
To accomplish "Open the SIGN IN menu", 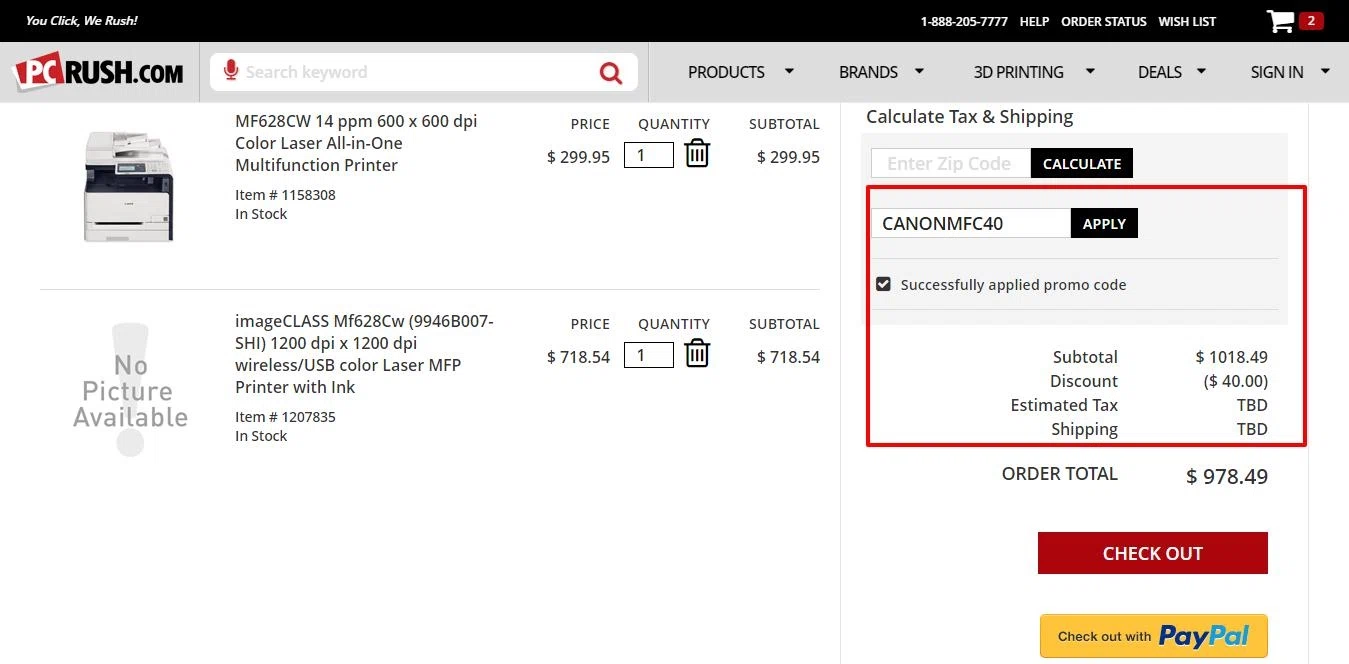I will pos(1277,72).
